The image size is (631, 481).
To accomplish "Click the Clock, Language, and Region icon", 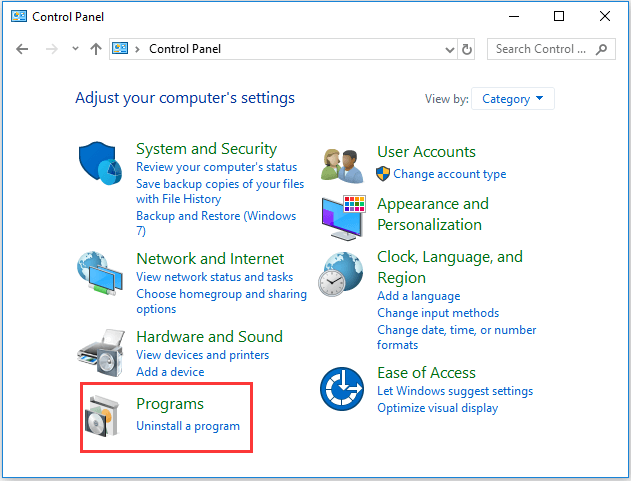I will click(342, 275).
